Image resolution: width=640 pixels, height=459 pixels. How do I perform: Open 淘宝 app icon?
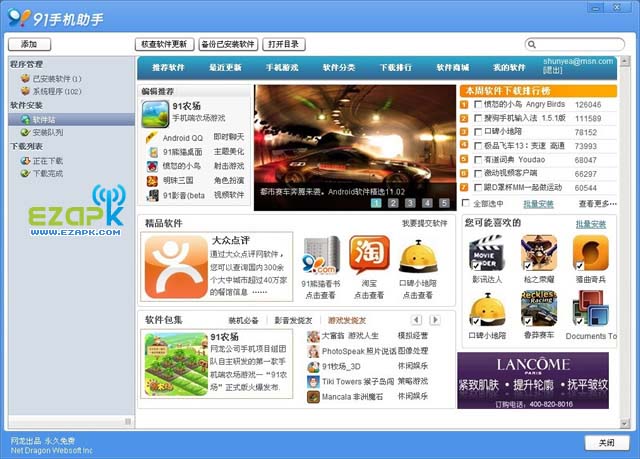pyautogui.click(x=369, y=255)
